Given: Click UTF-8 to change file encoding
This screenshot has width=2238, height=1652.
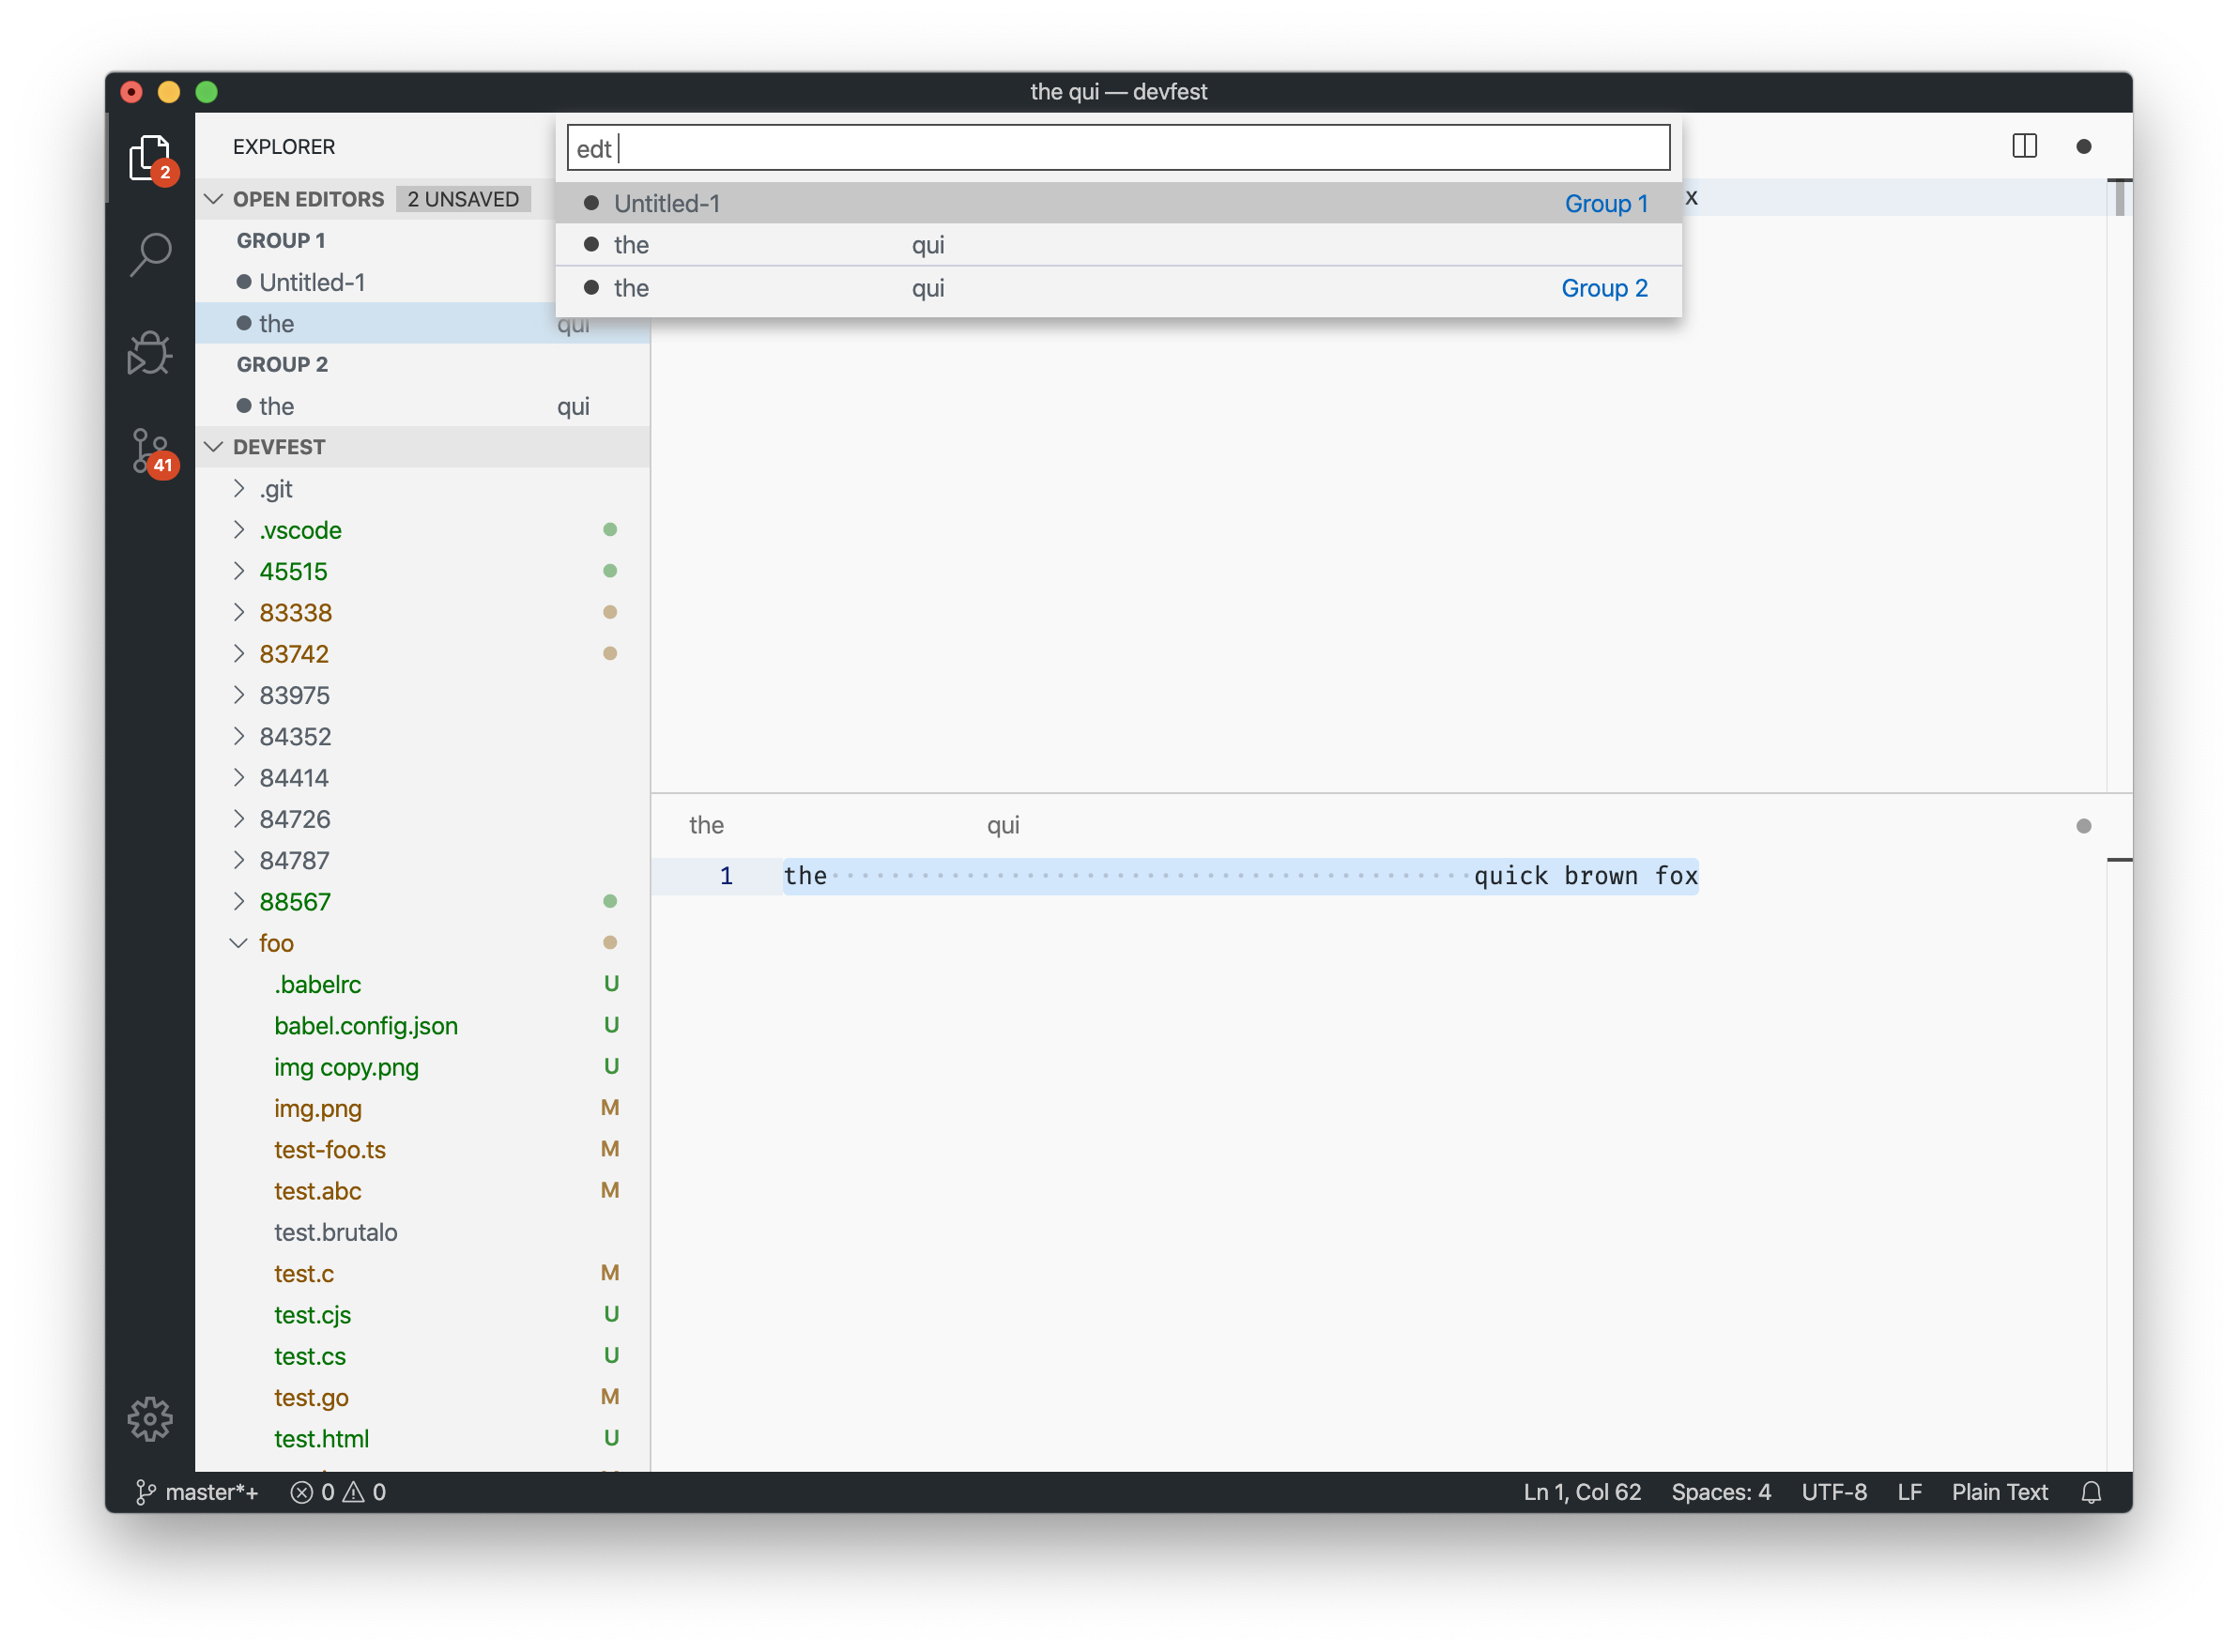Looking at the screenshot, I should (x=1834, y=1492).
